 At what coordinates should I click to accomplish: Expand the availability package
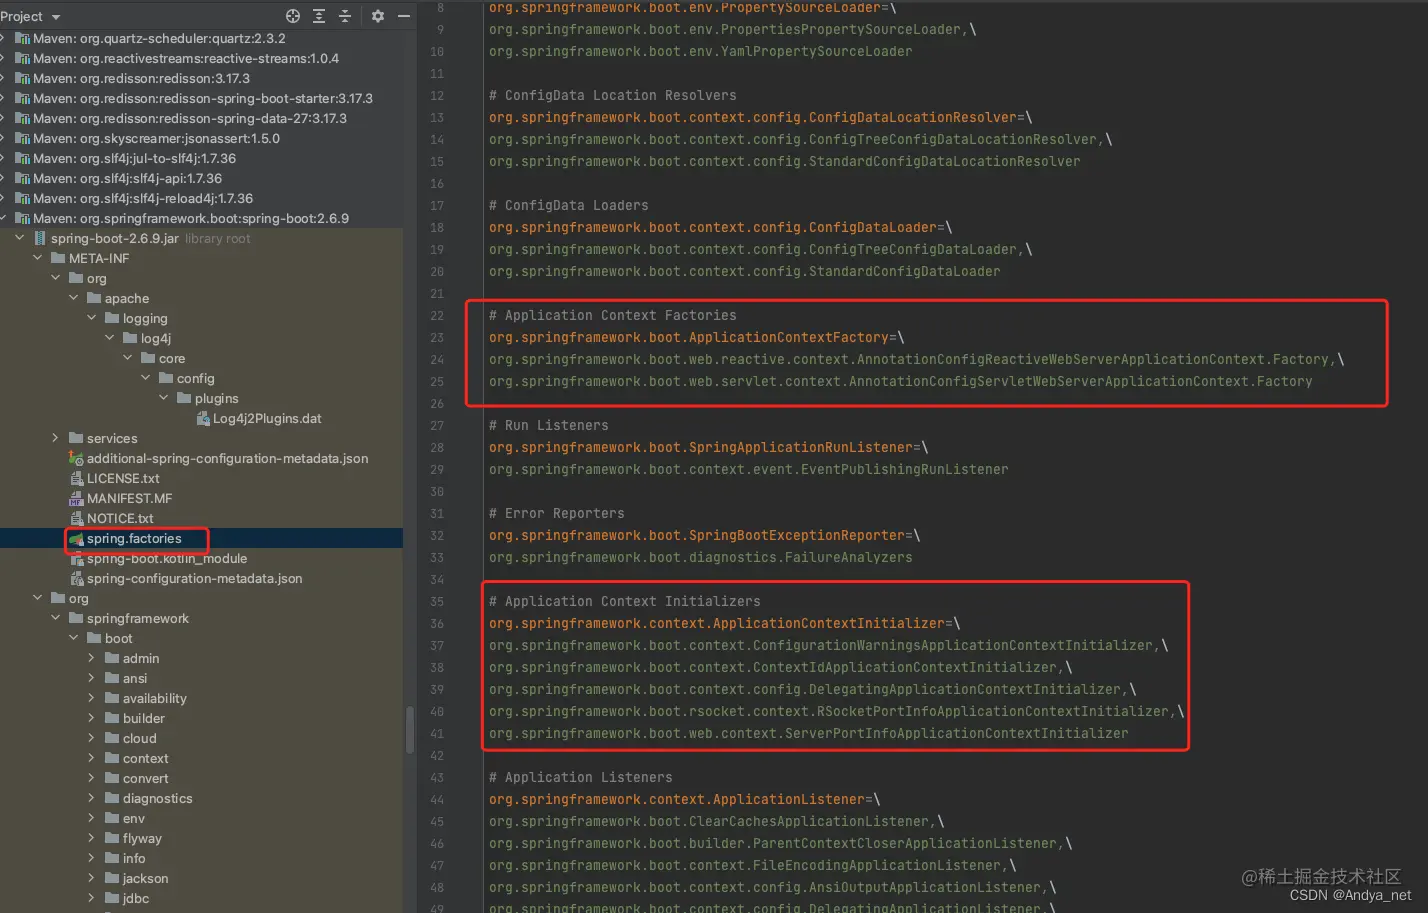coord(91,698)
